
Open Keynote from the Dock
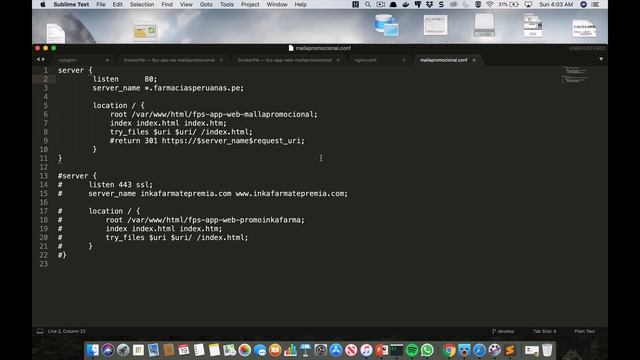click(305, 350)
